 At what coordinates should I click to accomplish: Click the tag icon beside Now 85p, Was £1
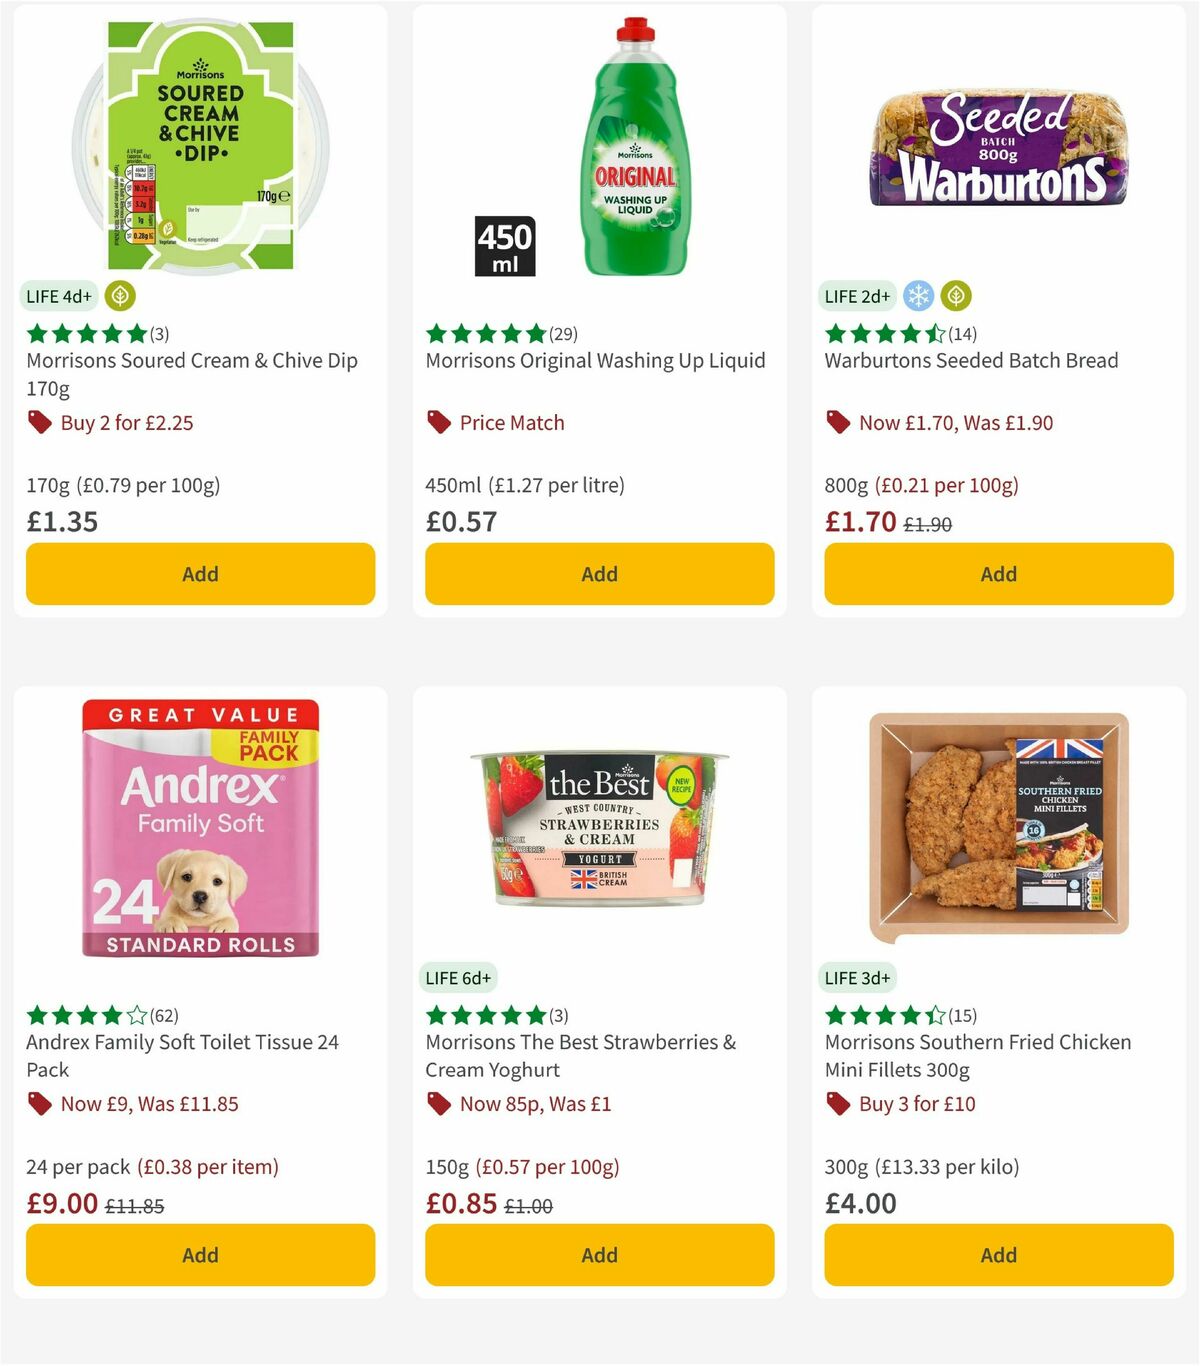click(438, 1103)
